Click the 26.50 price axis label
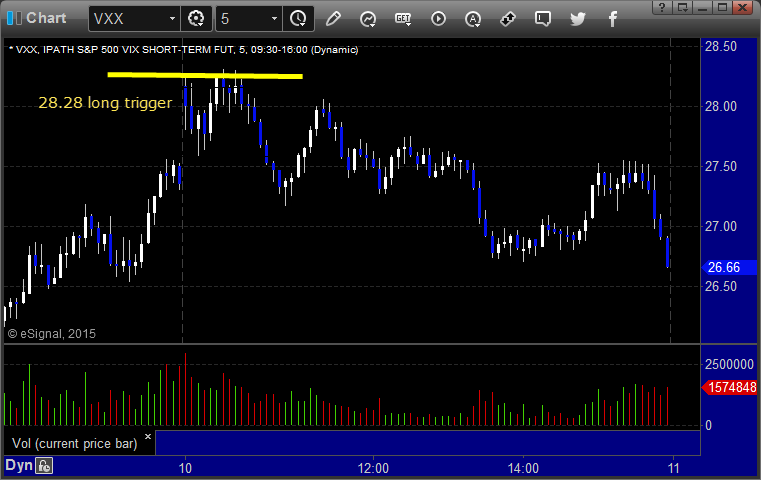 click(x=721, y=286)
